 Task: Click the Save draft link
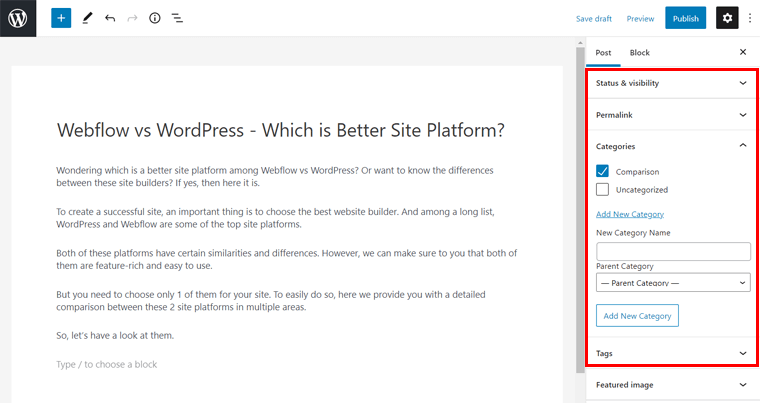click(594, 18)
